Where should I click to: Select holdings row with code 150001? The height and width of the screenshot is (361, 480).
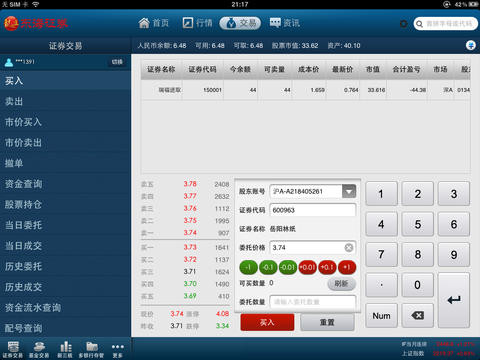tap(305, 90)
